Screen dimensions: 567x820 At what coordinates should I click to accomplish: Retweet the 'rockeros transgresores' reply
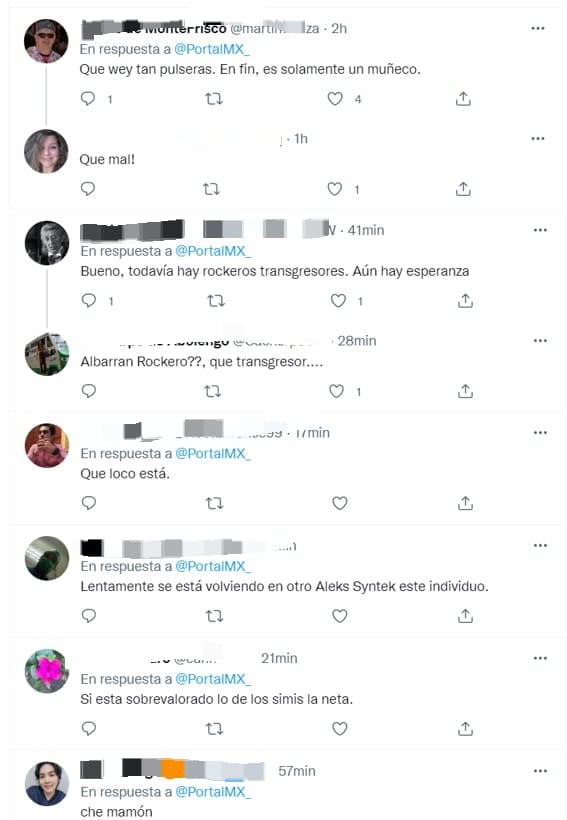[x=216, y=301]
